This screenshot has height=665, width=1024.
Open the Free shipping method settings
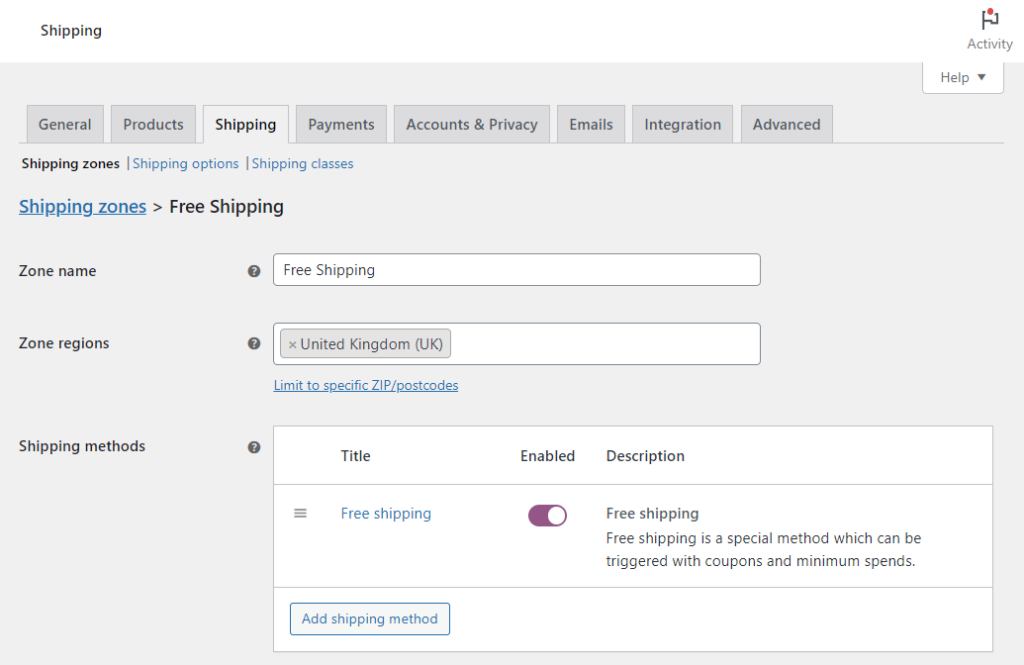click(386, 513)
